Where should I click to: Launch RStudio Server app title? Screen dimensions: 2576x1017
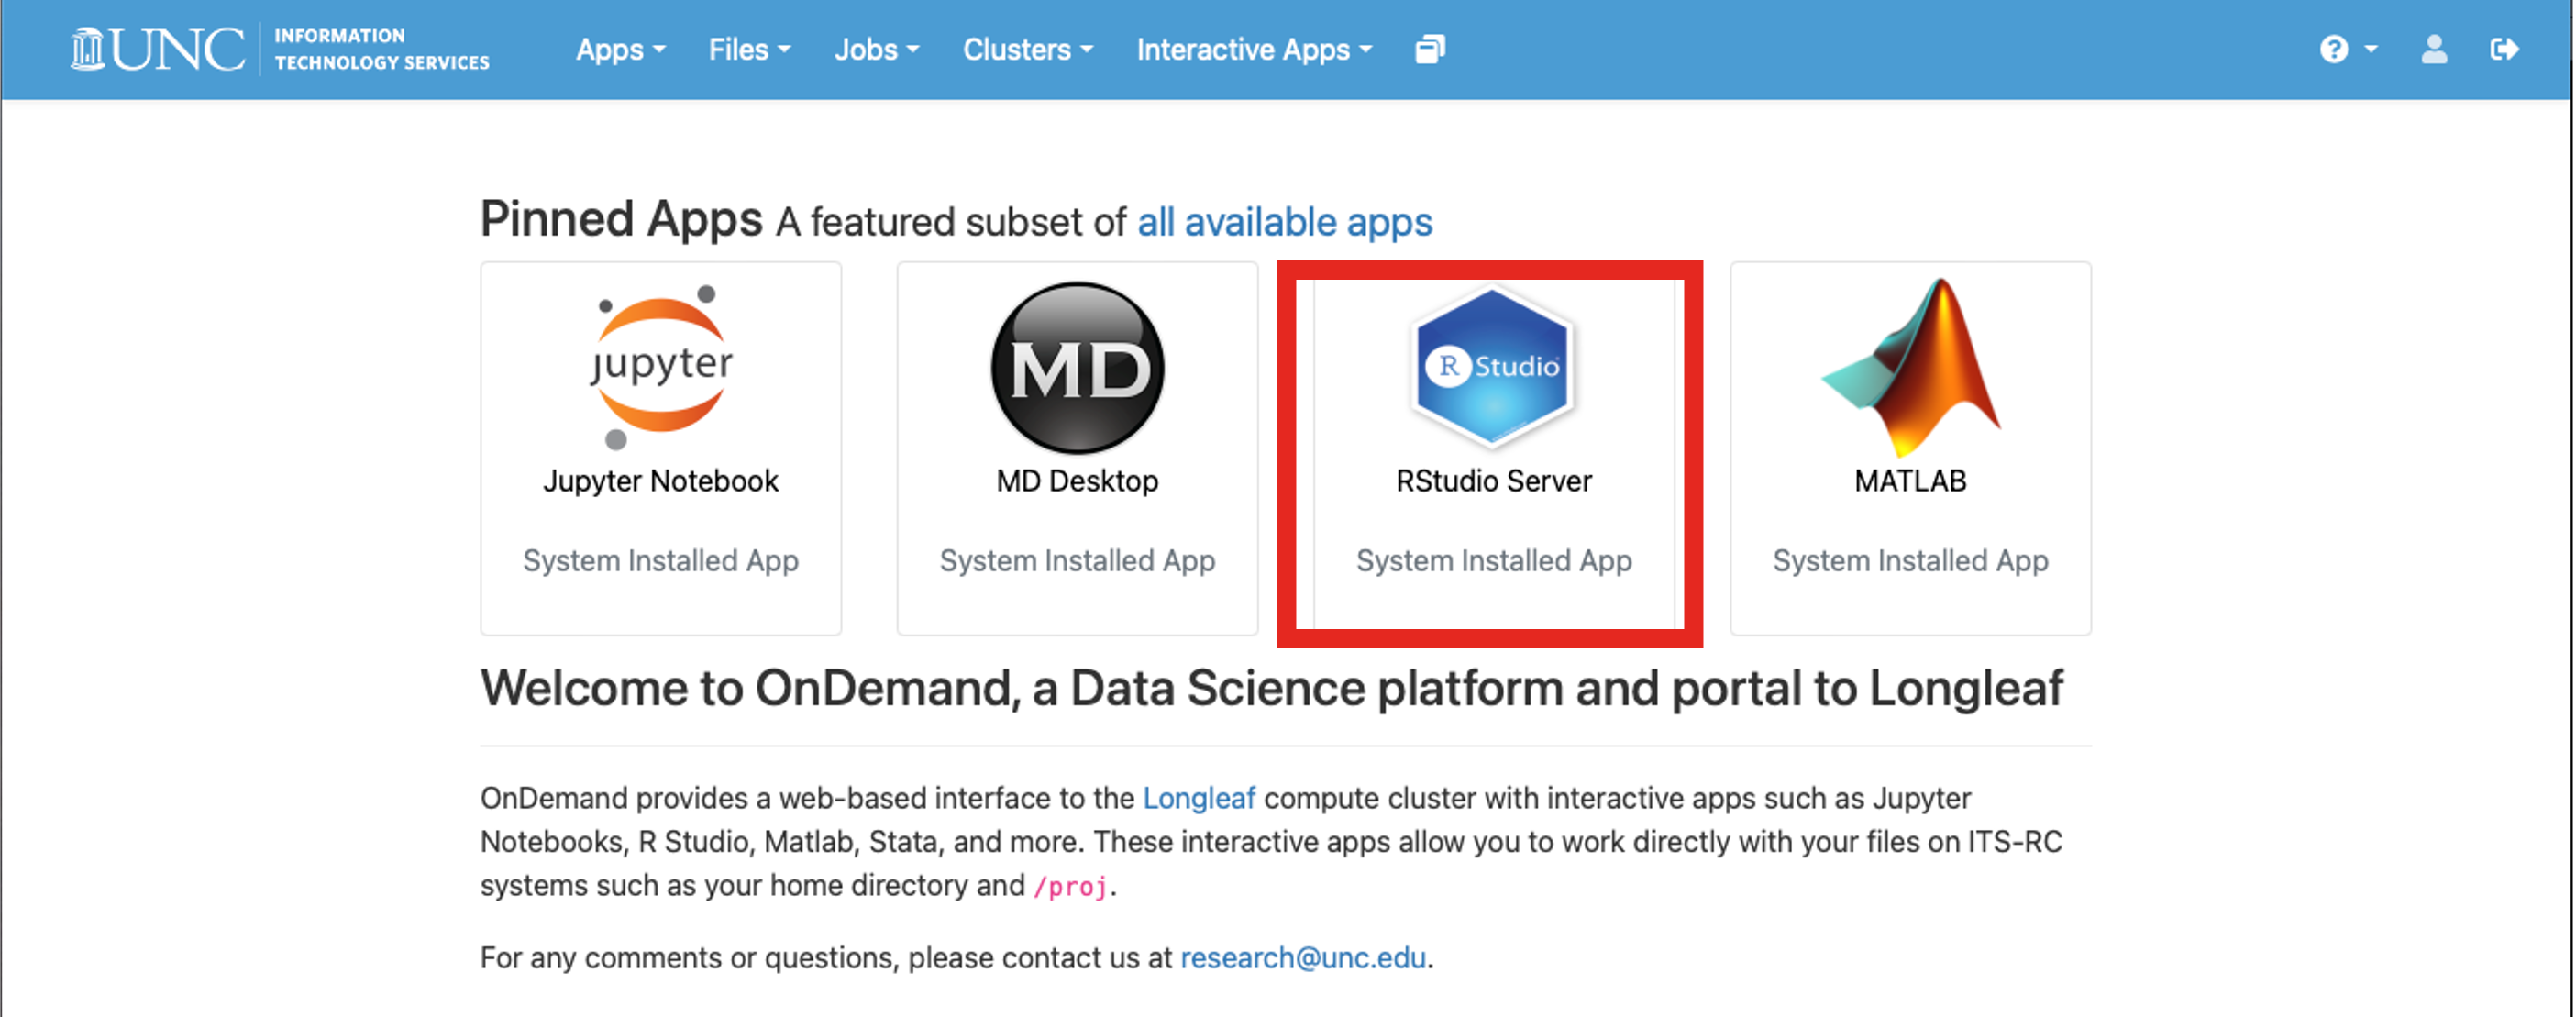pos(1494,481)
